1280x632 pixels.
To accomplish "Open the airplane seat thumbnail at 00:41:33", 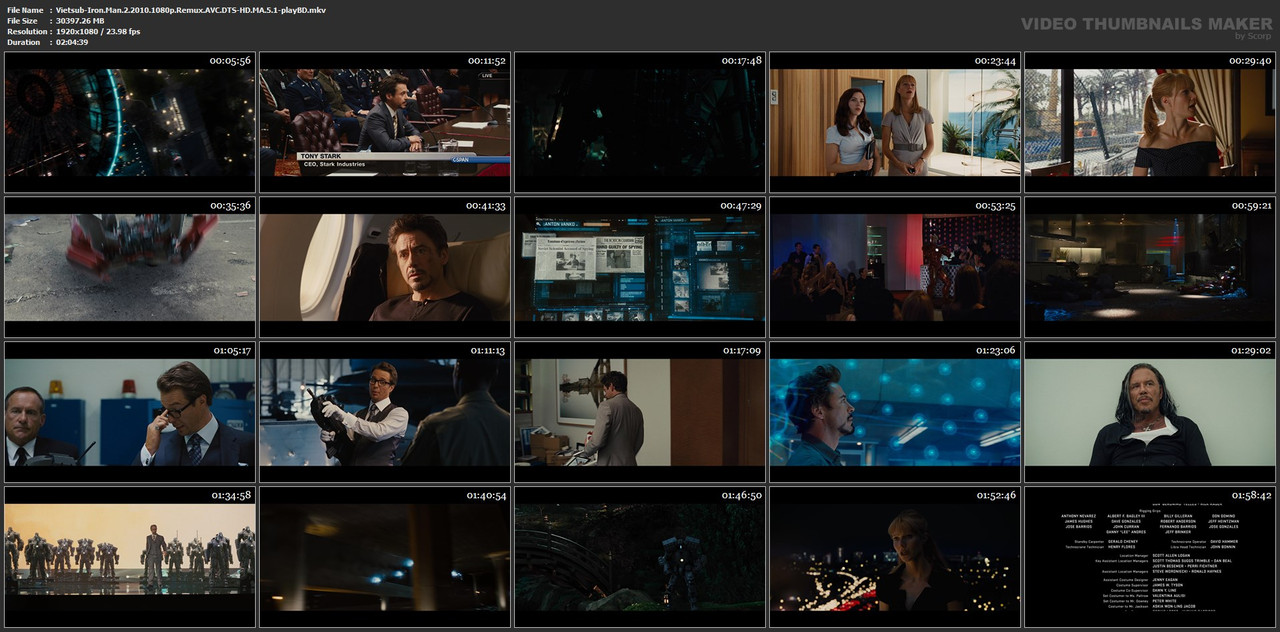I will (385, 267).
